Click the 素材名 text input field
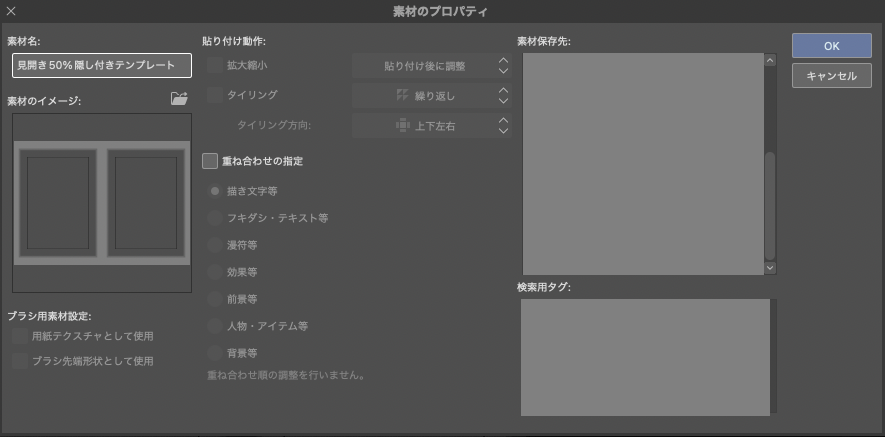The height and width of the screenshot is (437, 885). click(x=101, y=65)
